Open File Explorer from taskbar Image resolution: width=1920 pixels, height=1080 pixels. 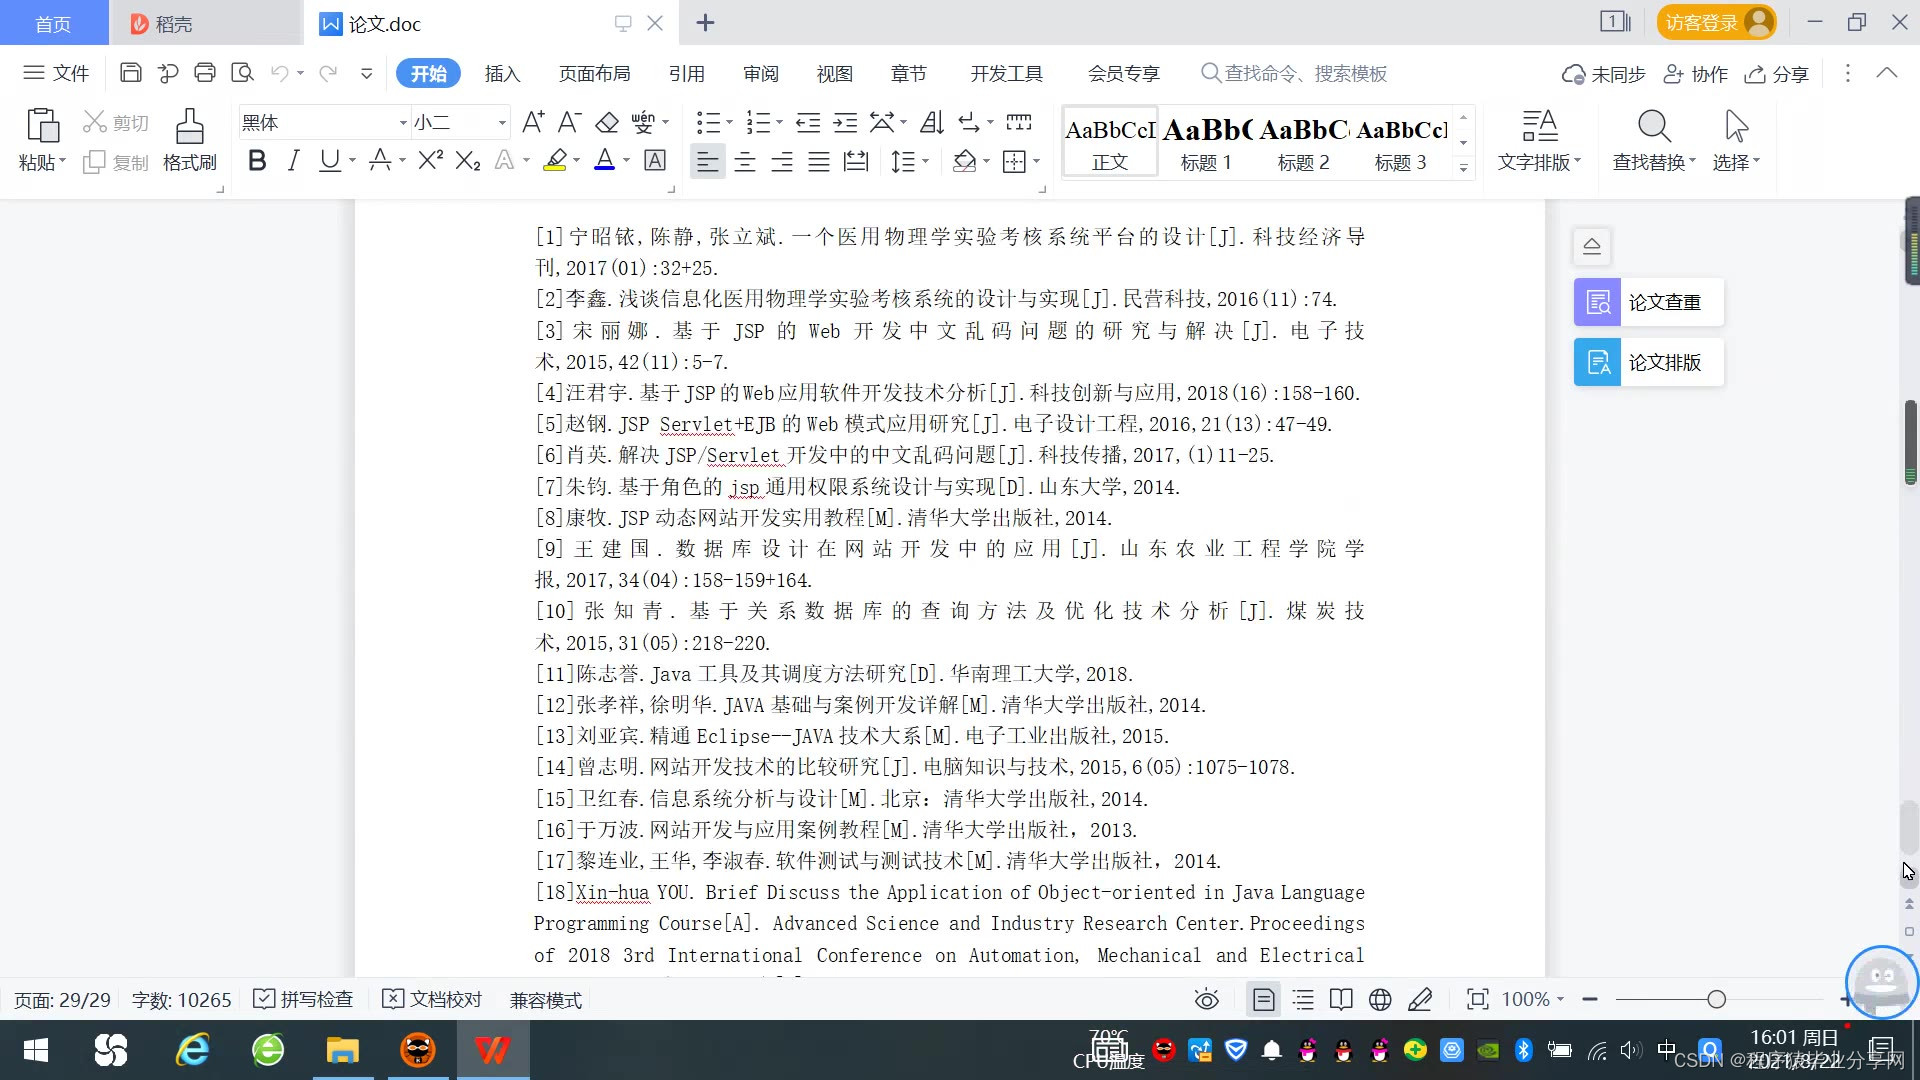click(342, 1050)
